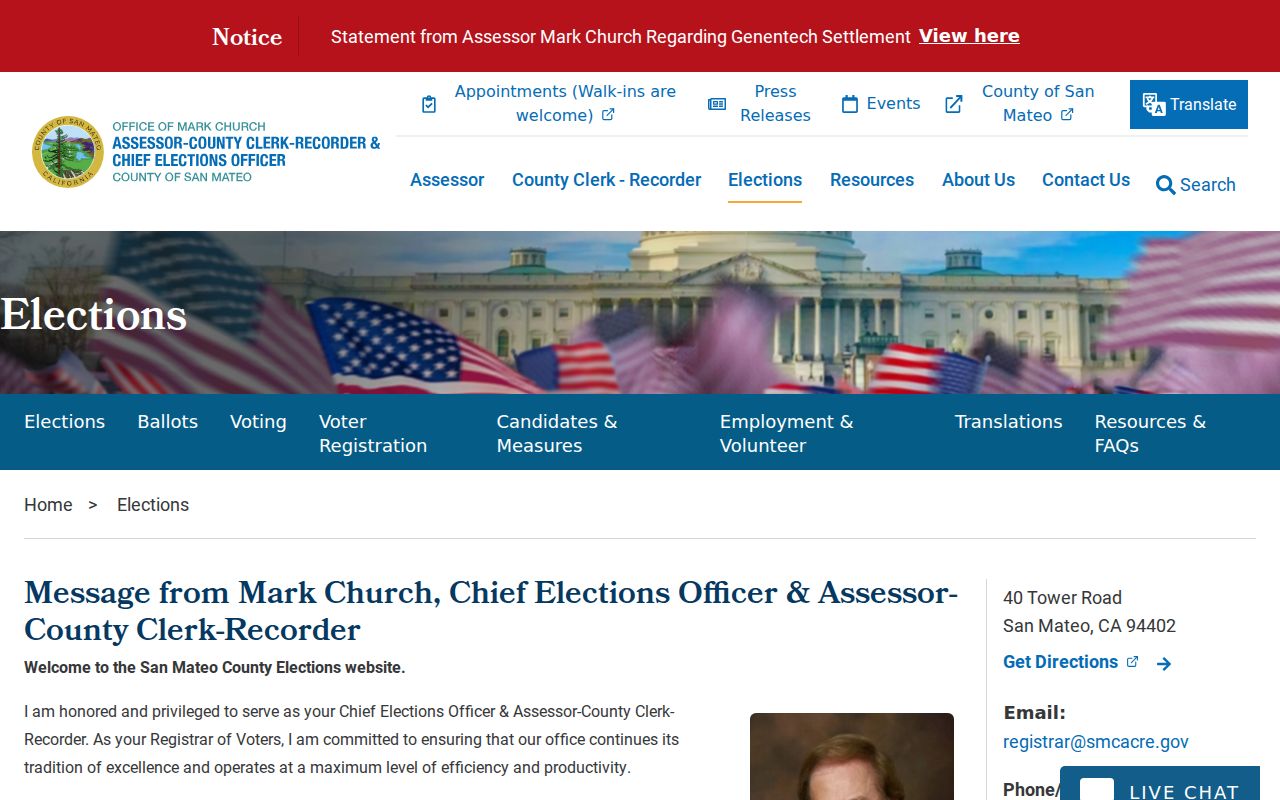Open Candidates & Measures sub-navigation
1280x800 pixels.
tap(557, 434)
